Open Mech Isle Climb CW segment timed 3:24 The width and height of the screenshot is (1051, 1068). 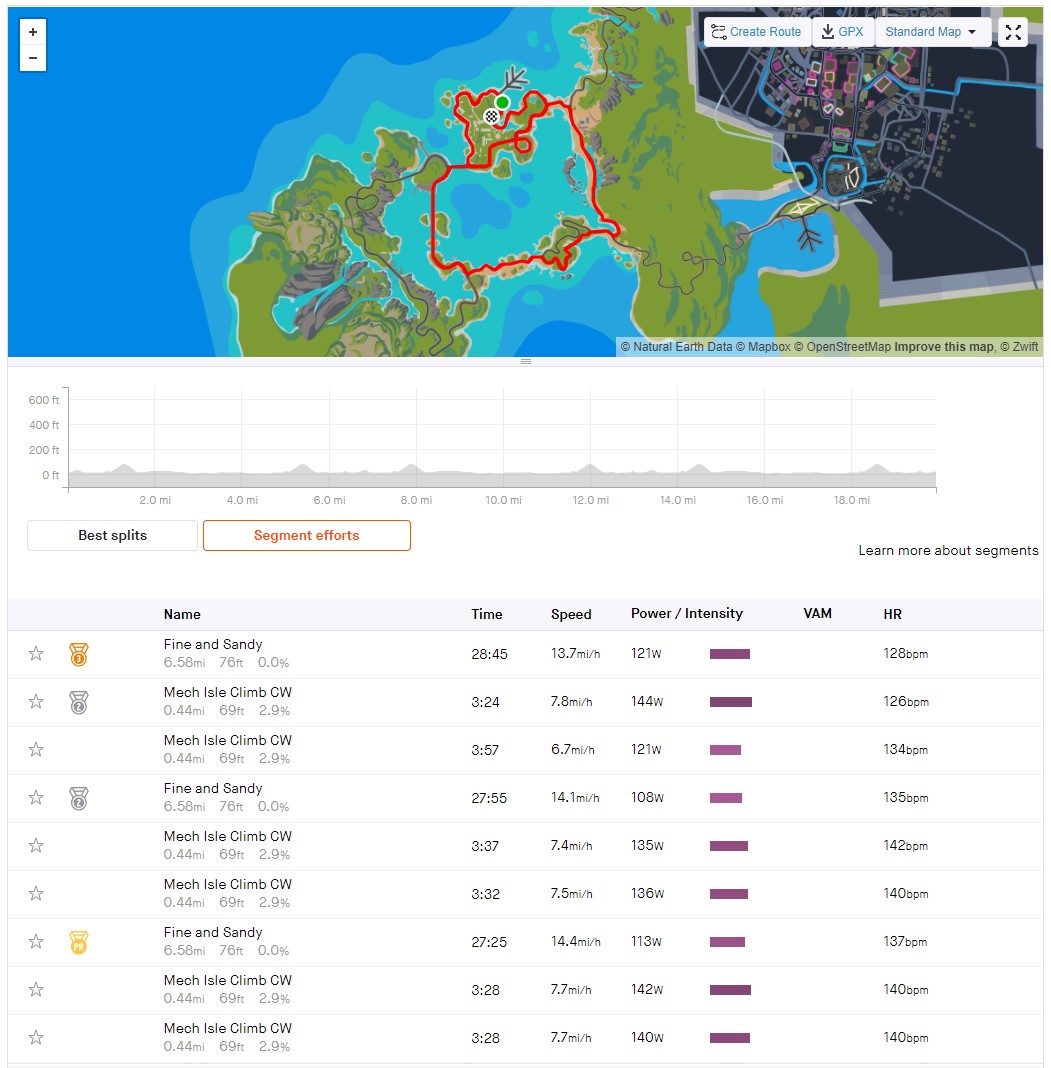[228, 692]
